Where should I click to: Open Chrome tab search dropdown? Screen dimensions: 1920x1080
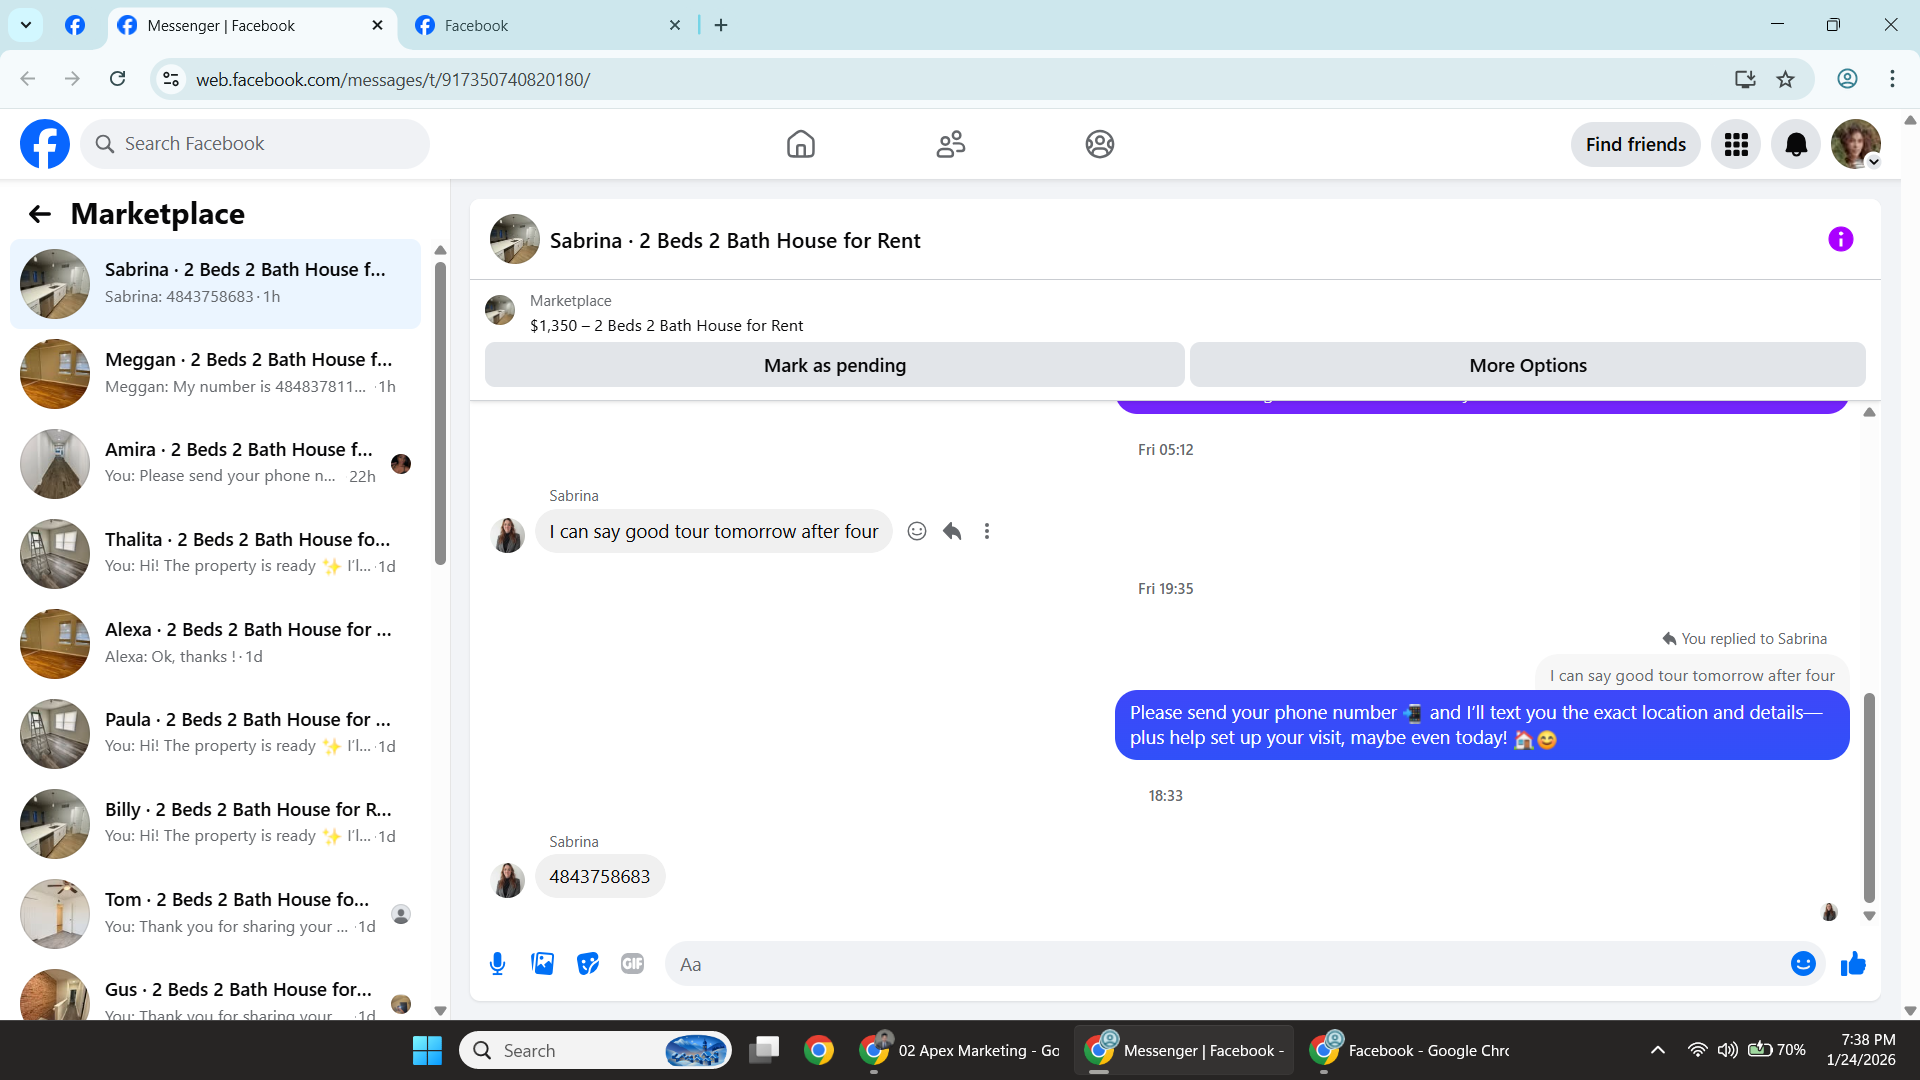pos(26,25)
